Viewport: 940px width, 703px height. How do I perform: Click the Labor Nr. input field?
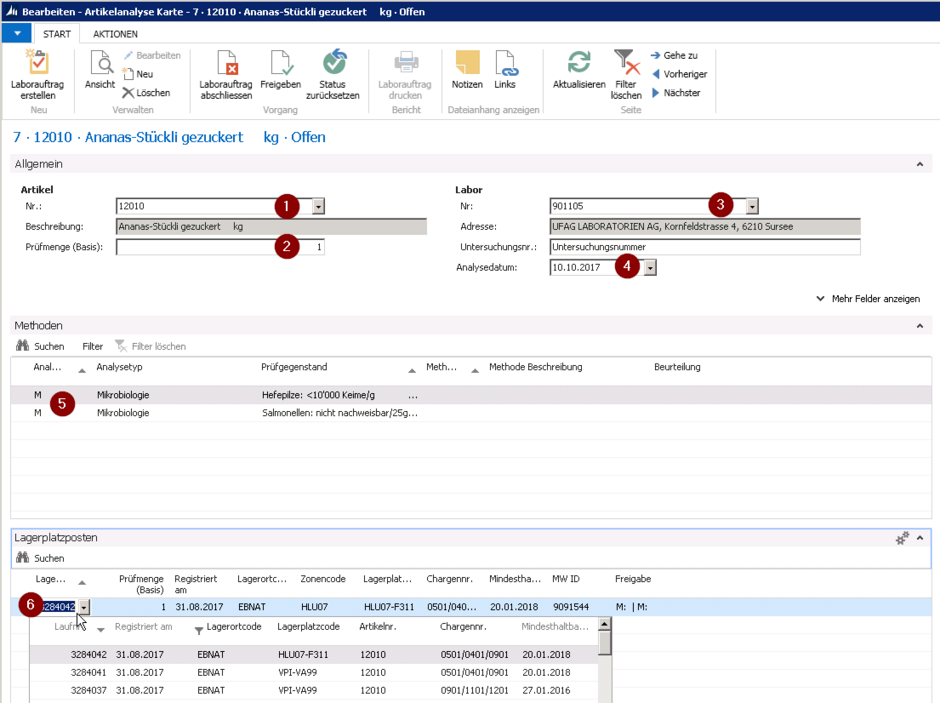pyautogui.click(x=648, y=206)
